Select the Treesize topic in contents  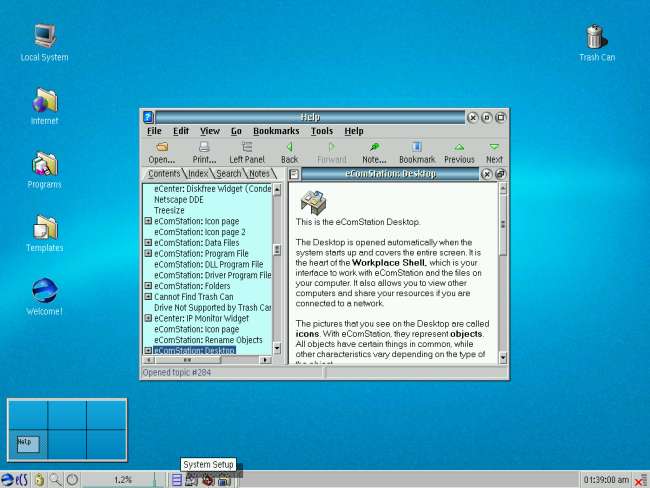pyautogui.click(x=169, y=210)
